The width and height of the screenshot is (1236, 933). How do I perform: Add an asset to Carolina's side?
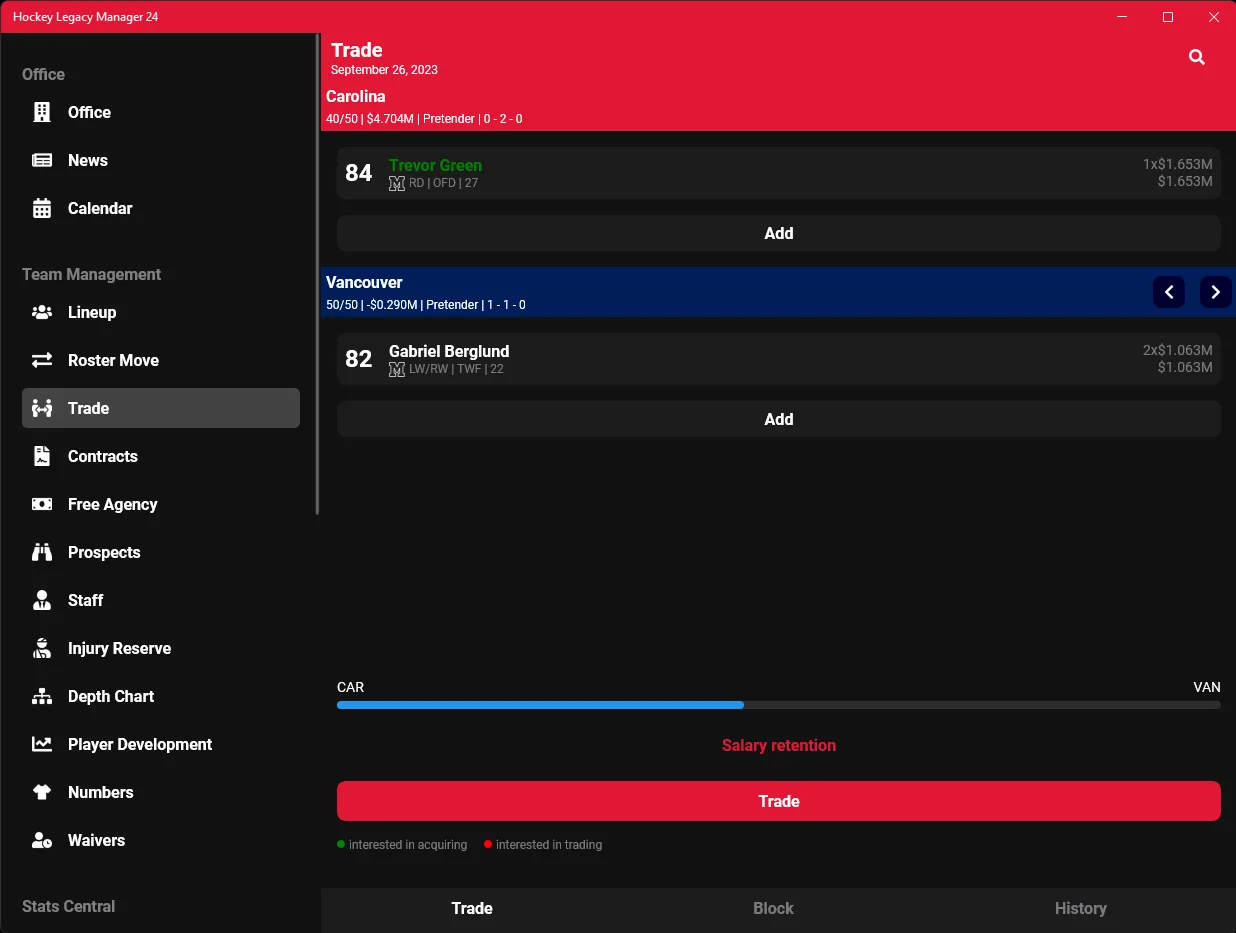(779, 233)
